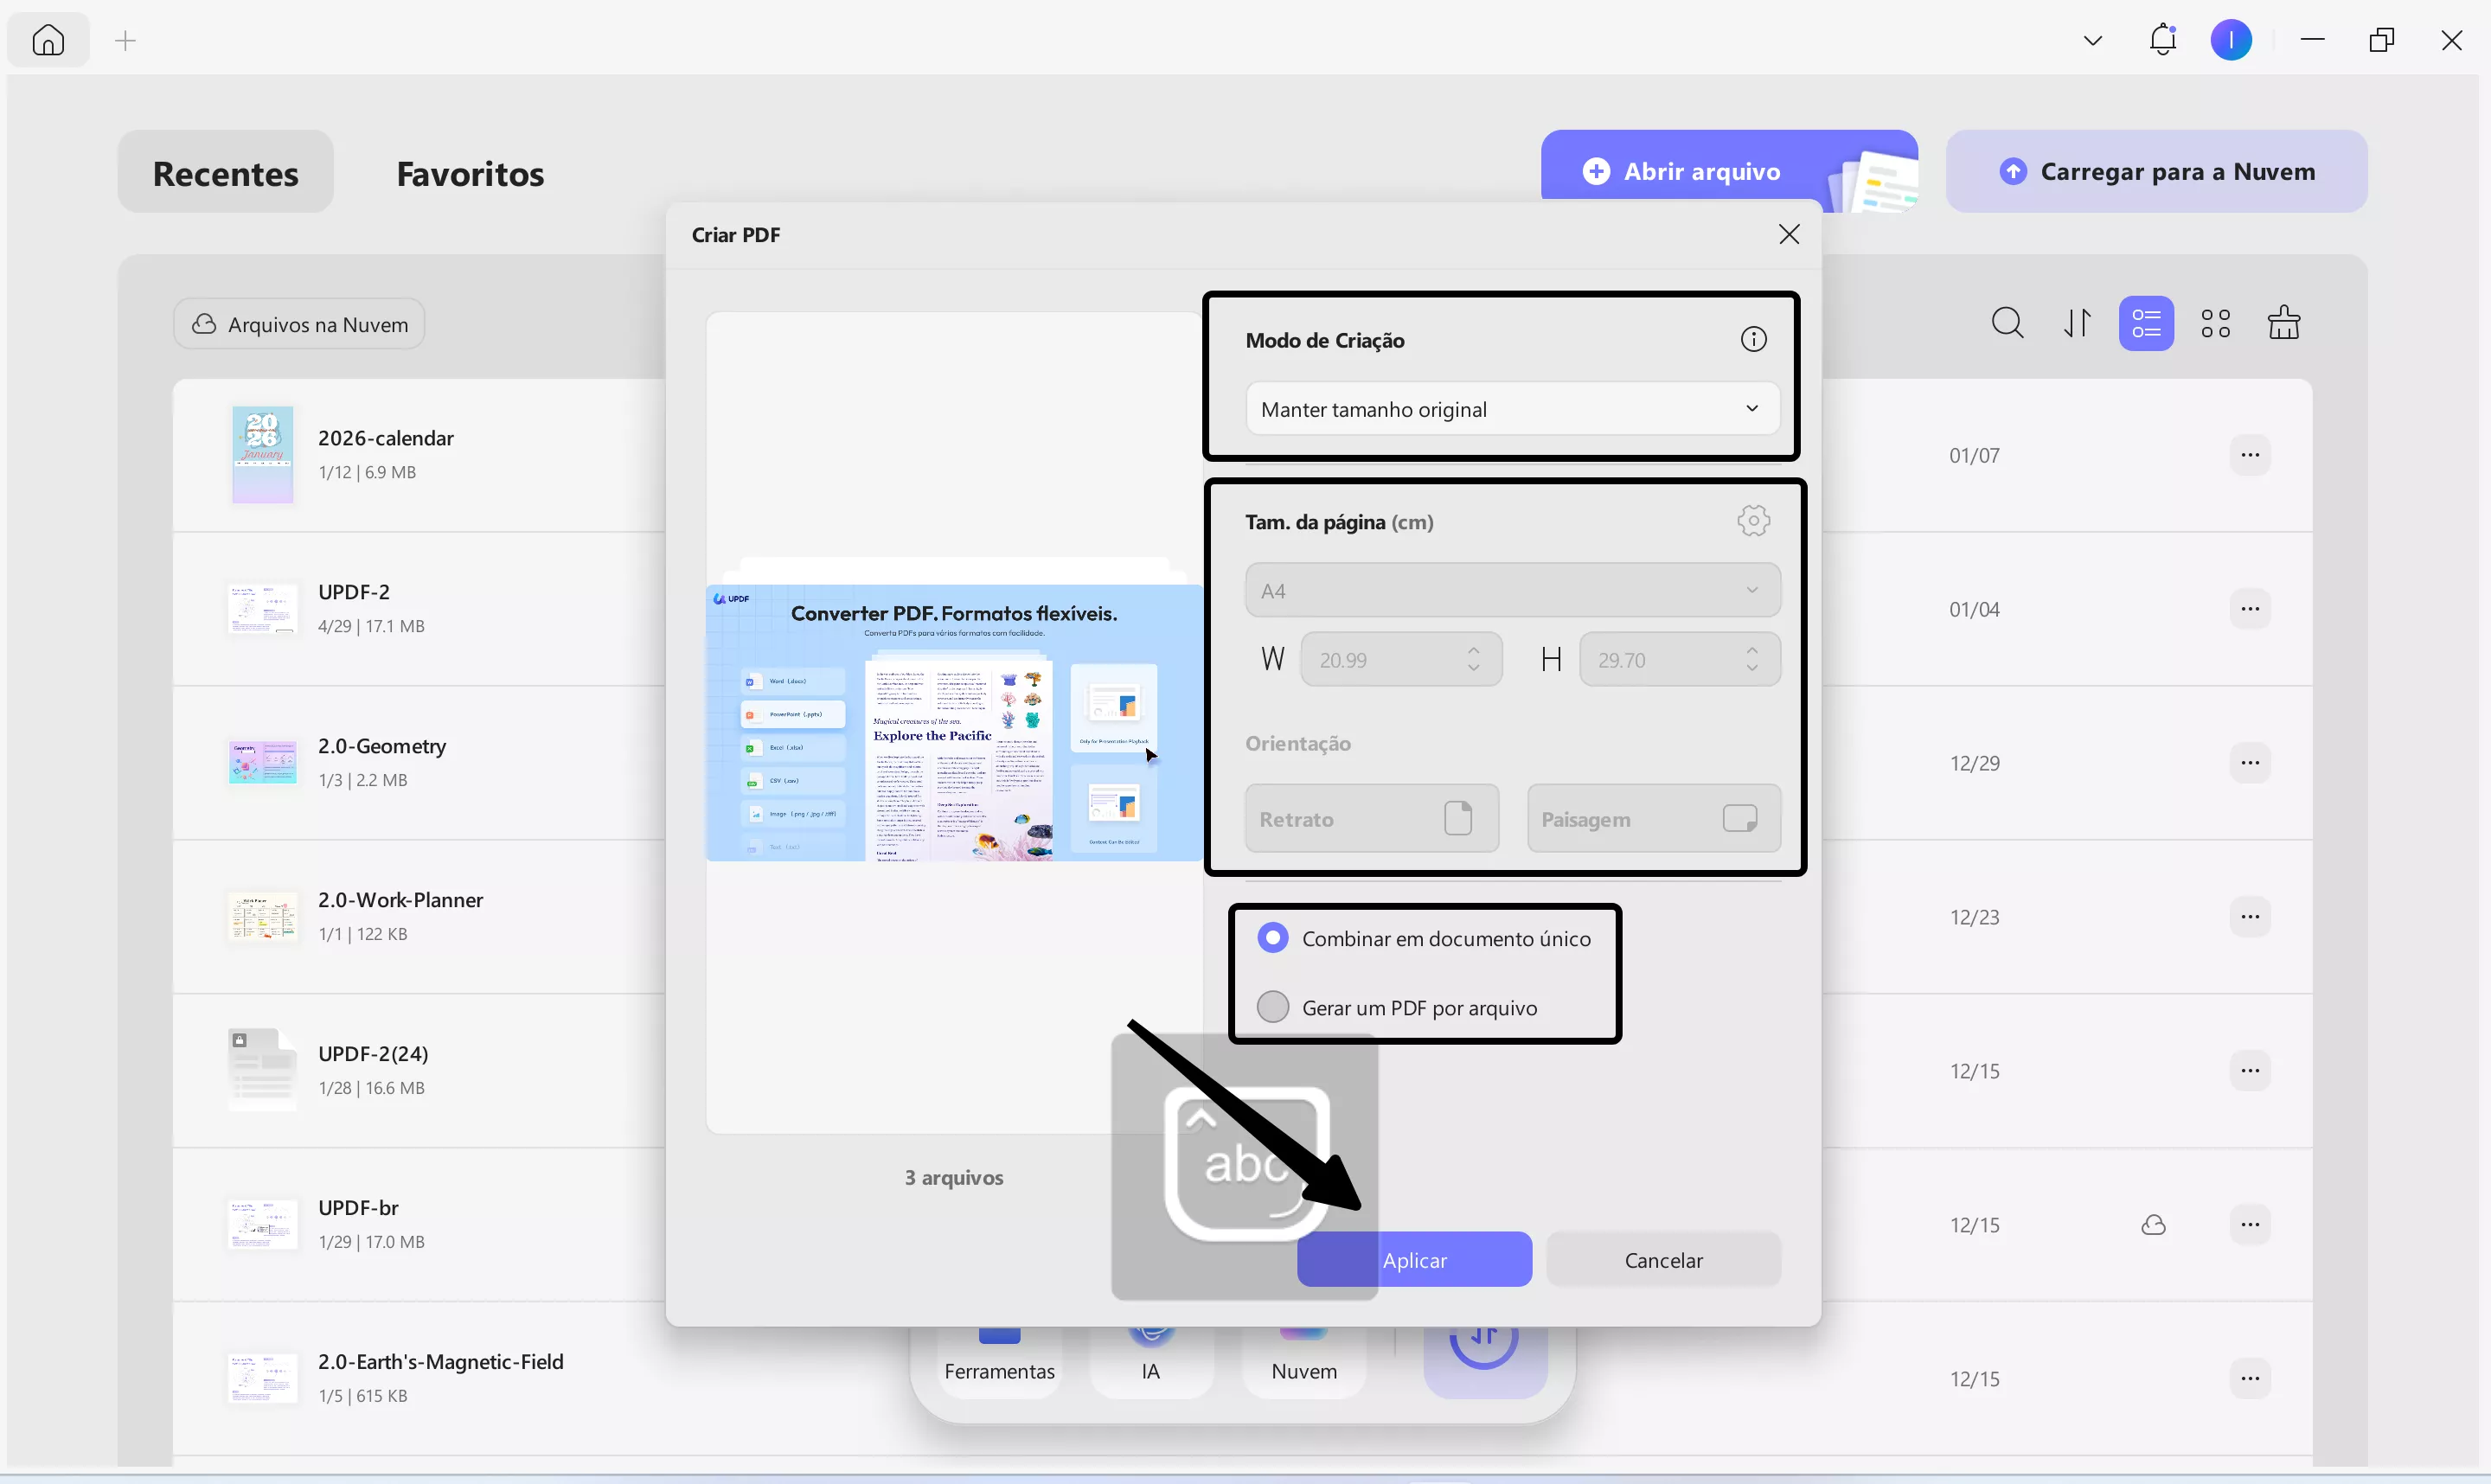The width and height of the screenshot is (2491, 1484).
Task: Open the chevron dropdown in the title bar
Action: pos(2092,39)
